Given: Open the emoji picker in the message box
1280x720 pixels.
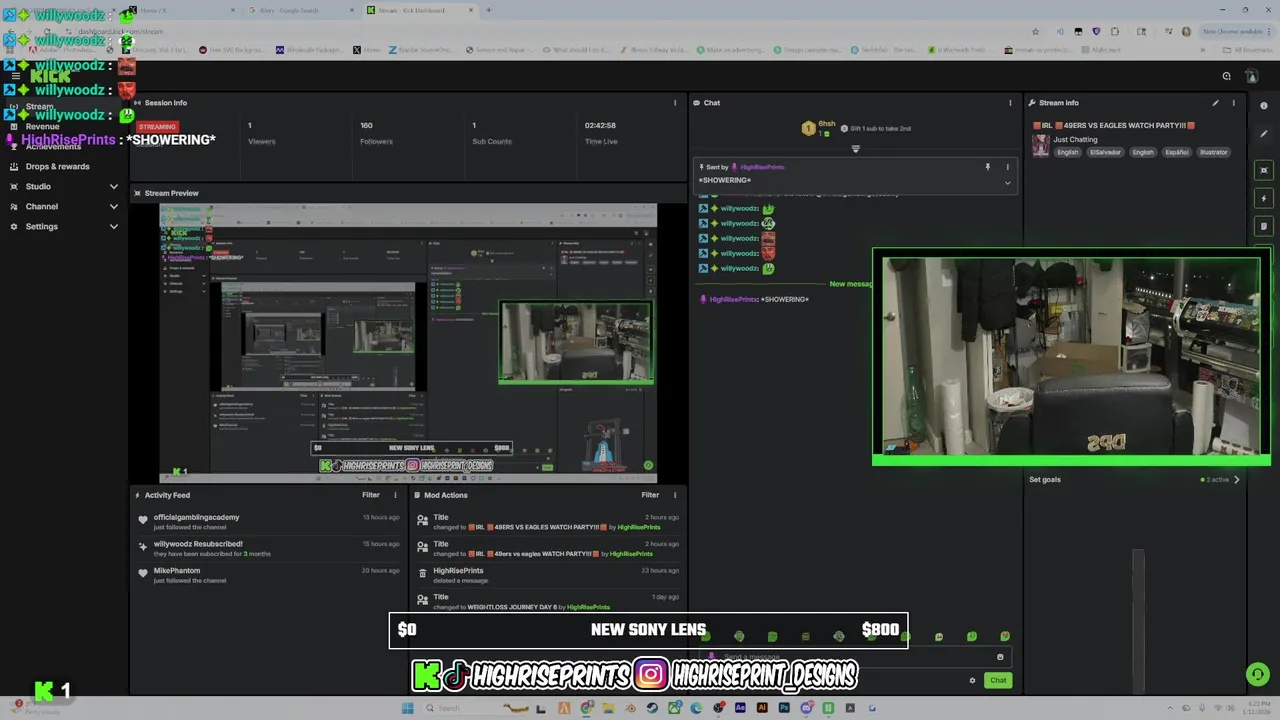Looking at the screenshot, I should click(1000, 657).
